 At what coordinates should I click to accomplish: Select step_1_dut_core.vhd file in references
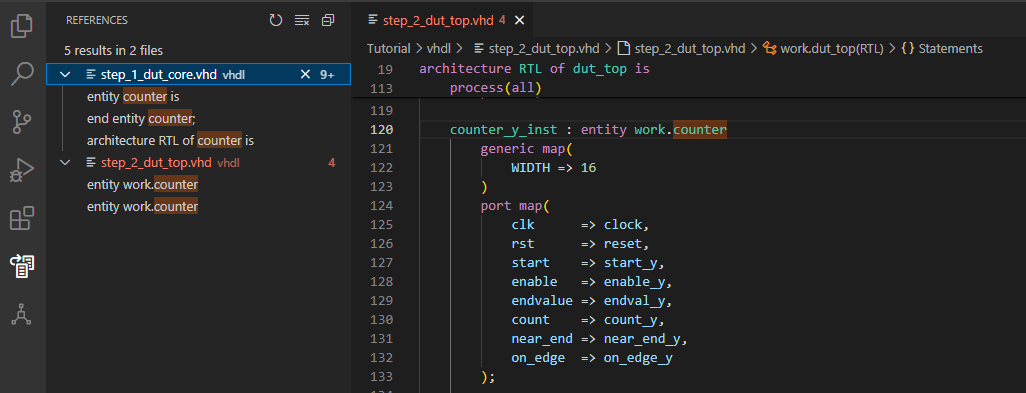click(199, 75)
